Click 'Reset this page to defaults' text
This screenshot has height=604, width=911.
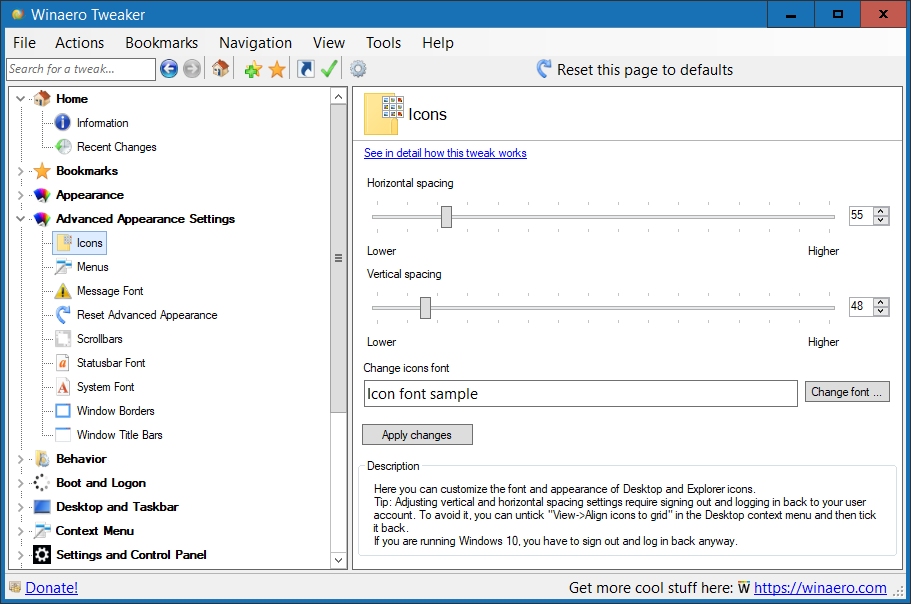click(x=645, y=70)
